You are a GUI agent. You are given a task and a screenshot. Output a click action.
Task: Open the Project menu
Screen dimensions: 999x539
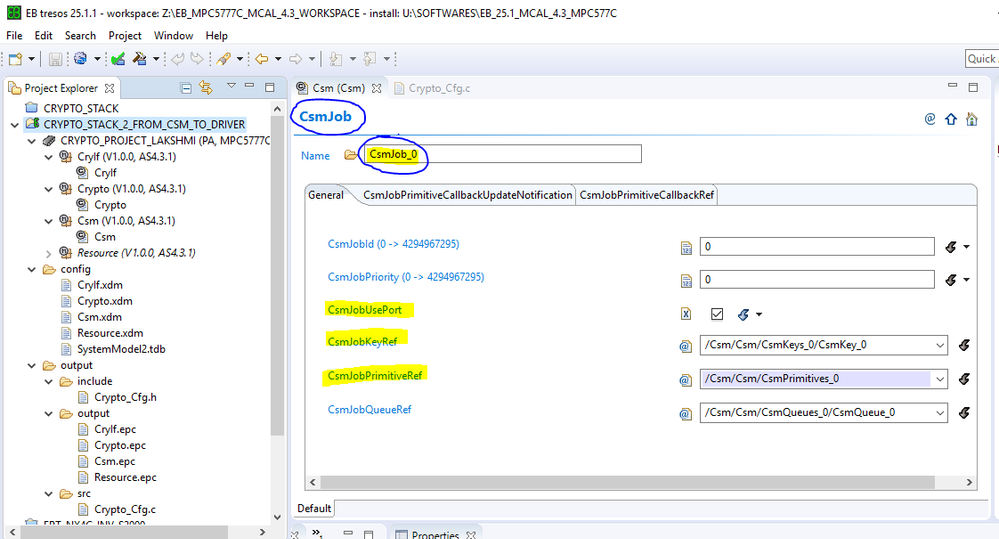(125, 36)
